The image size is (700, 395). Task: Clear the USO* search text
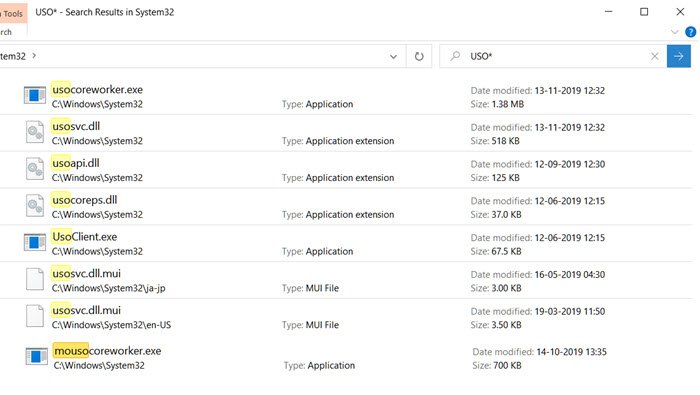pos(654,56)
